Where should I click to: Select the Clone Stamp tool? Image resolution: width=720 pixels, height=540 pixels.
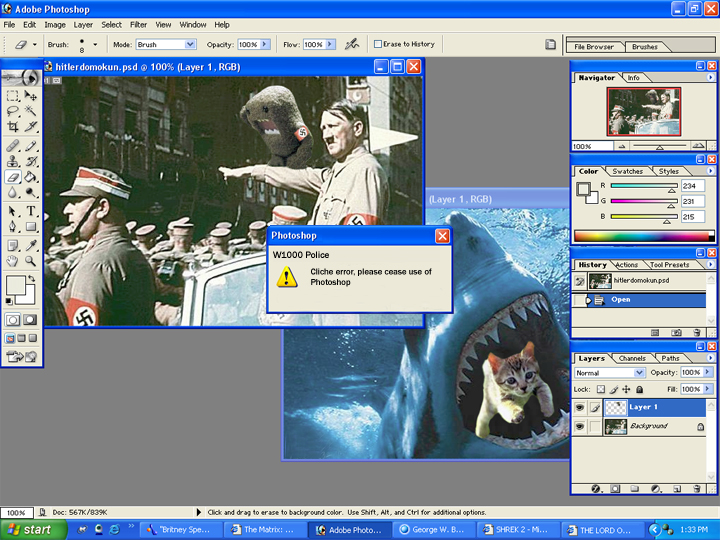[13, 161]
